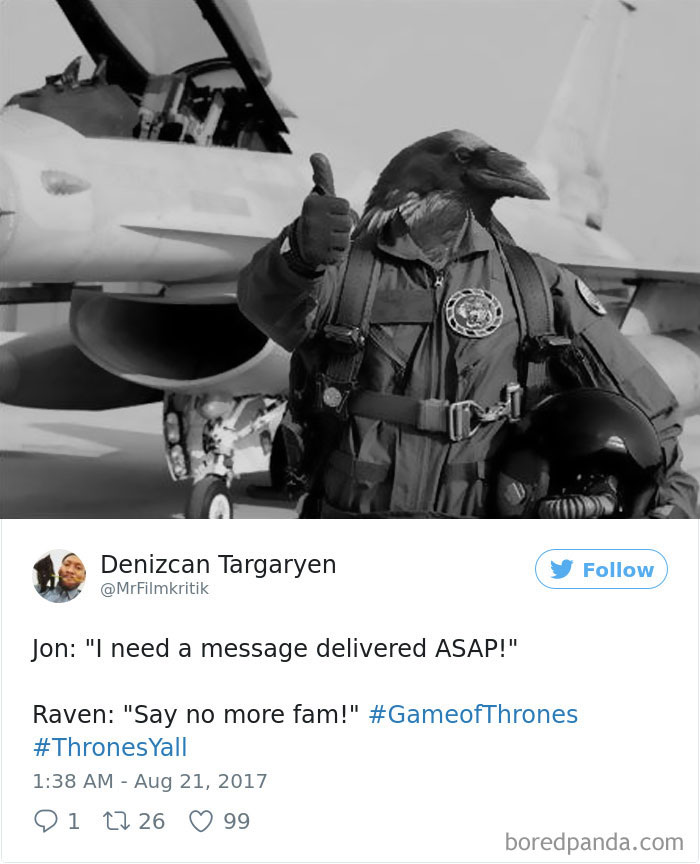Click the boredpanda.com watermark

click(594, 842)
